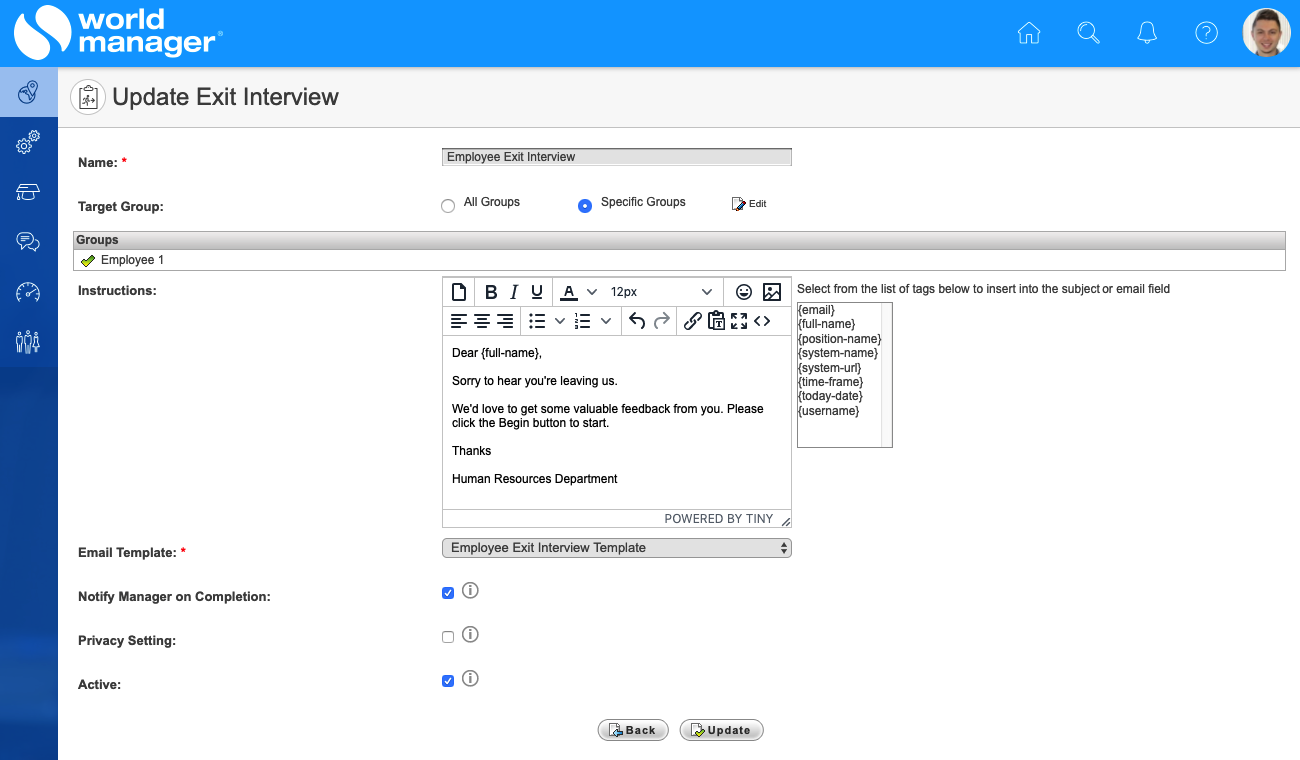The image size is (1300, 760).
Task: Open the text color dropdown arrow
Action: (592, 292)
